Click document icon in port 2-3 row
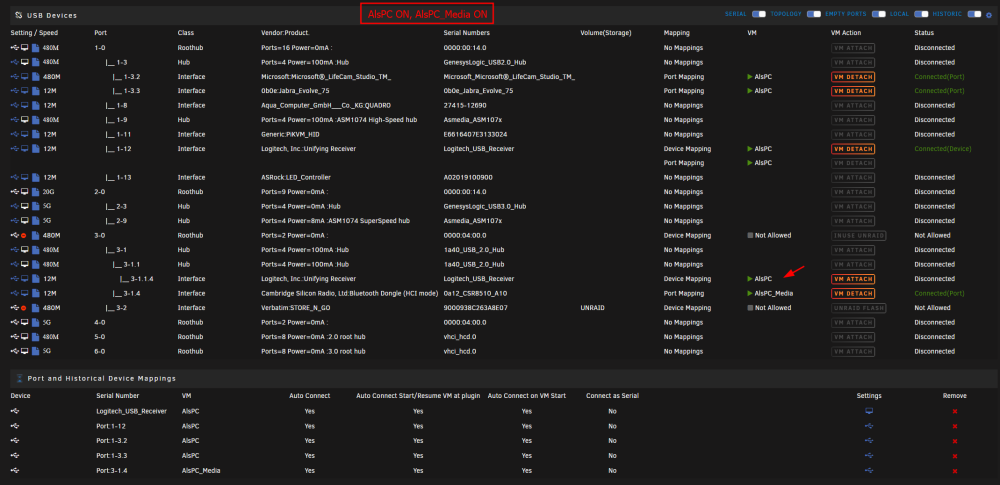 coord(36,206)
